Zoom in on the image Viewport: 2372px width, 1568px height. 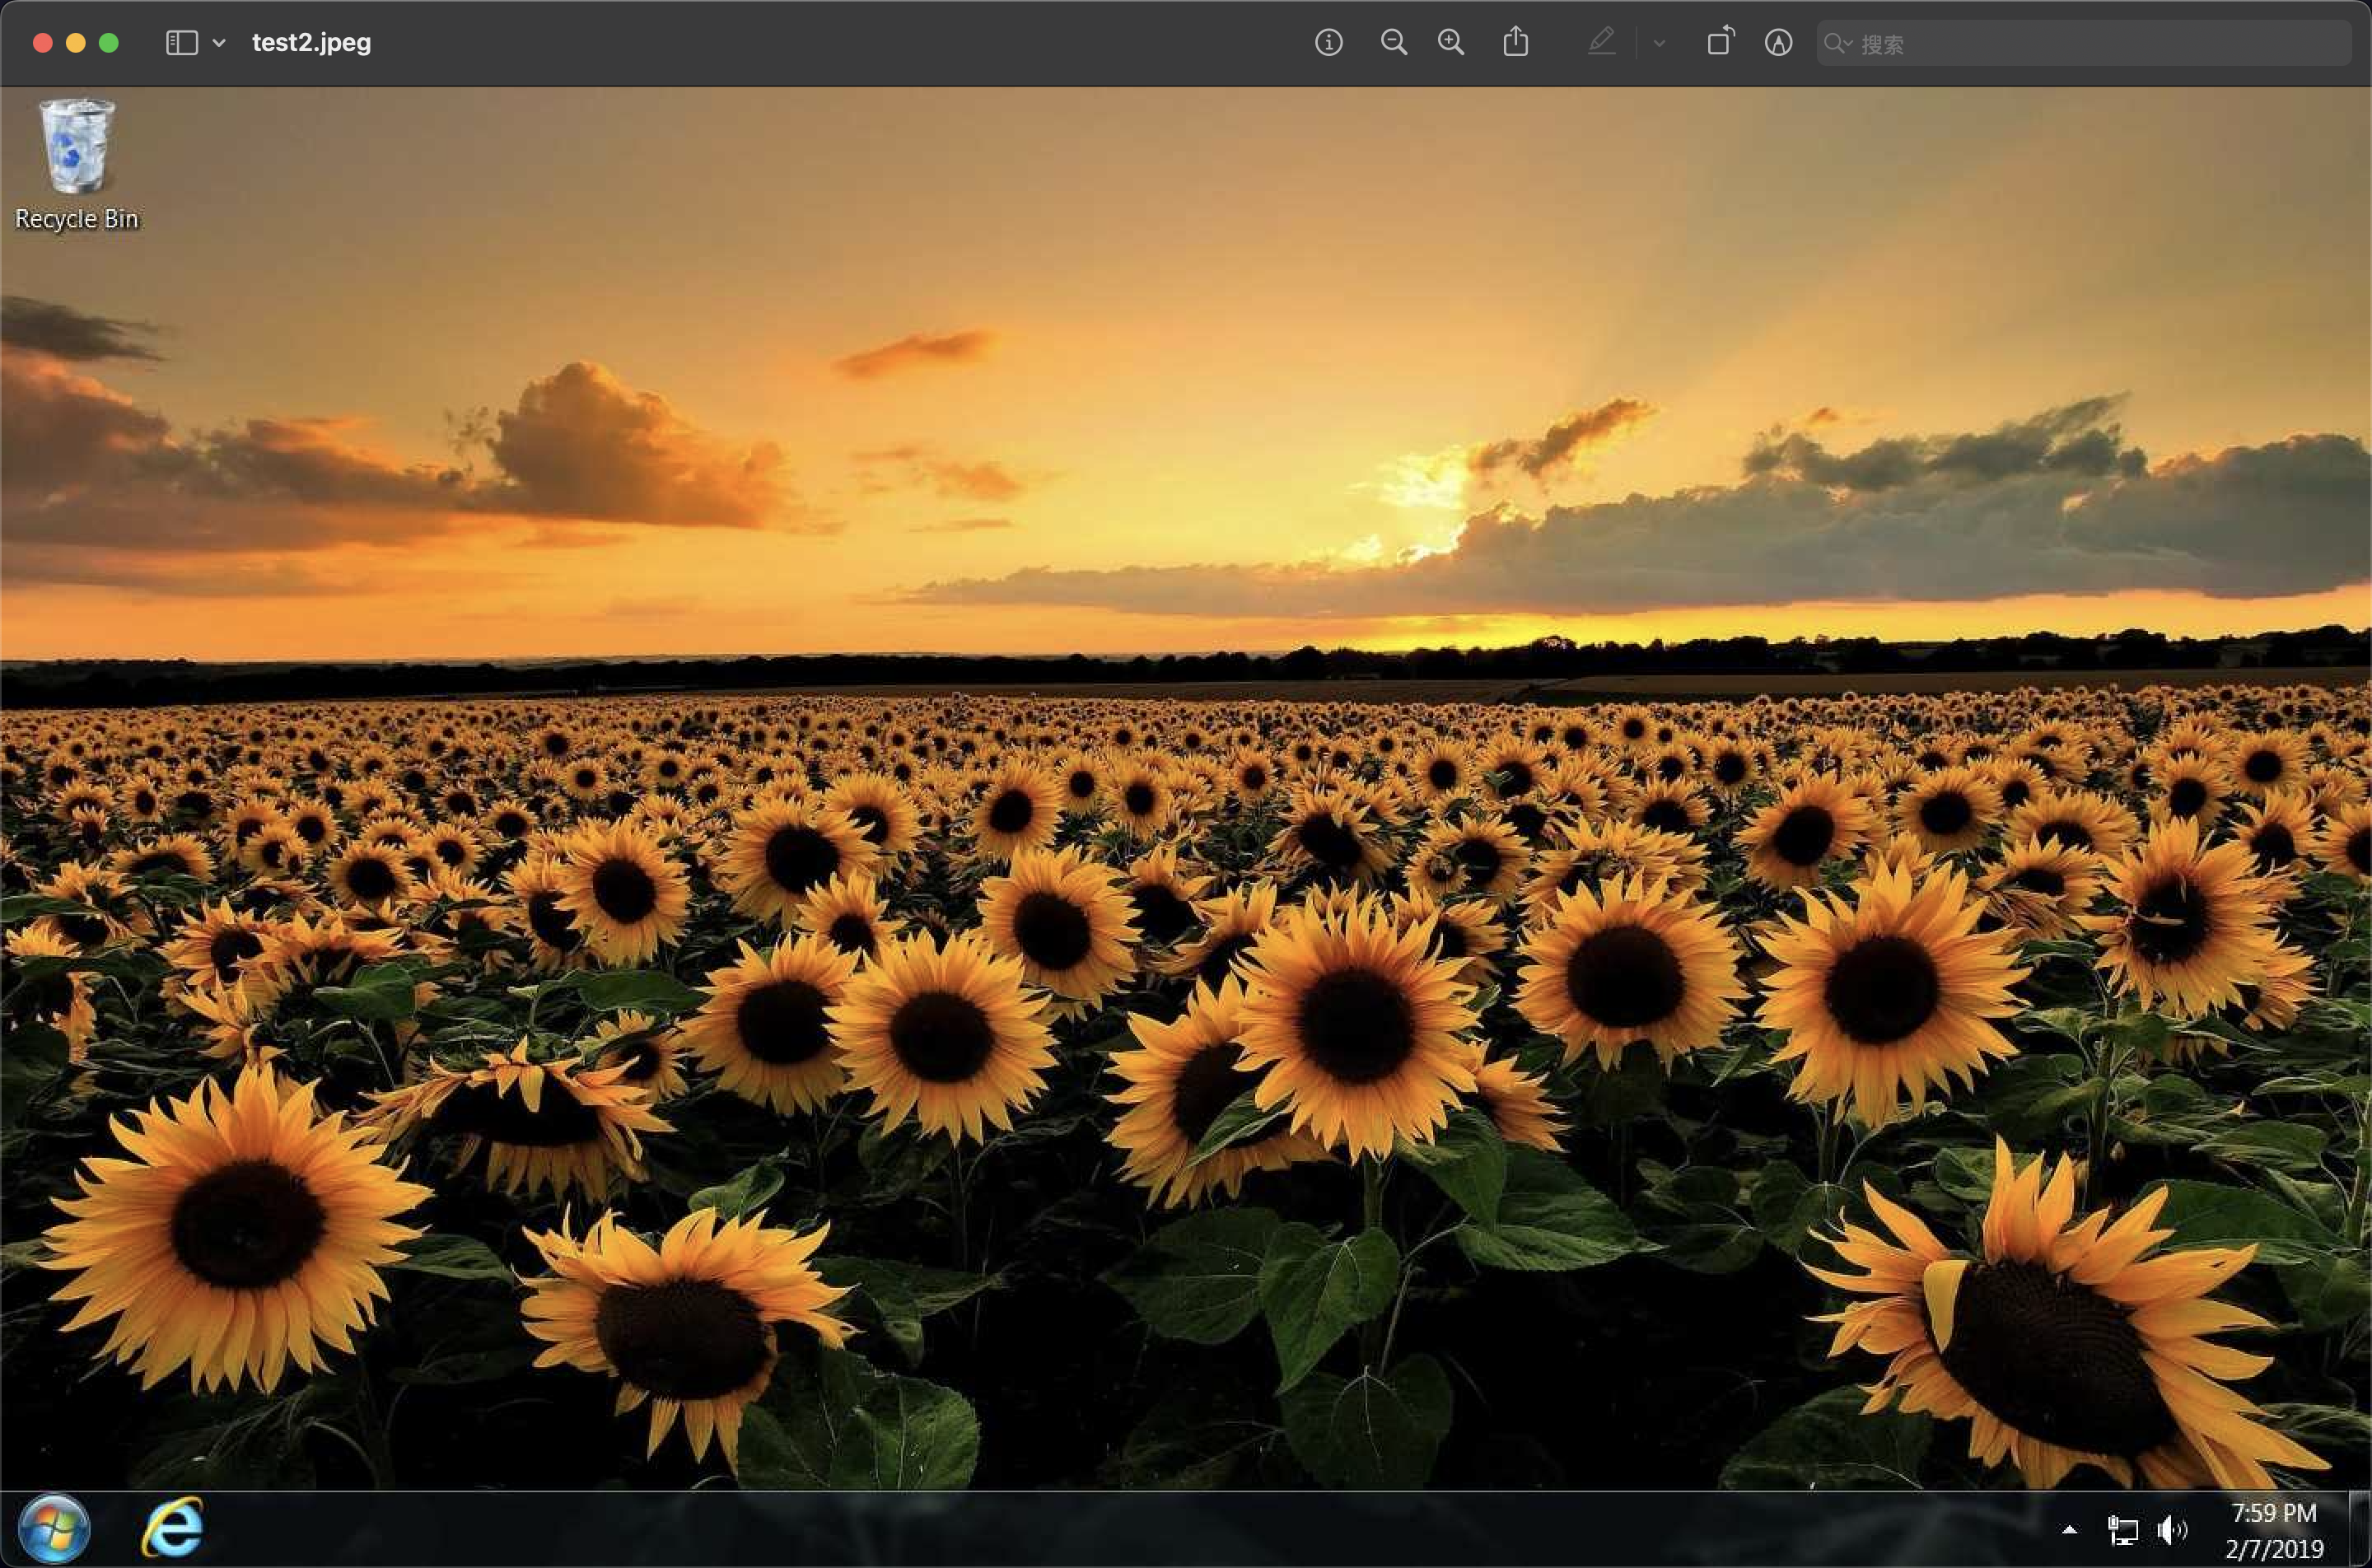pyautogui.click(x=1451, y=42)
